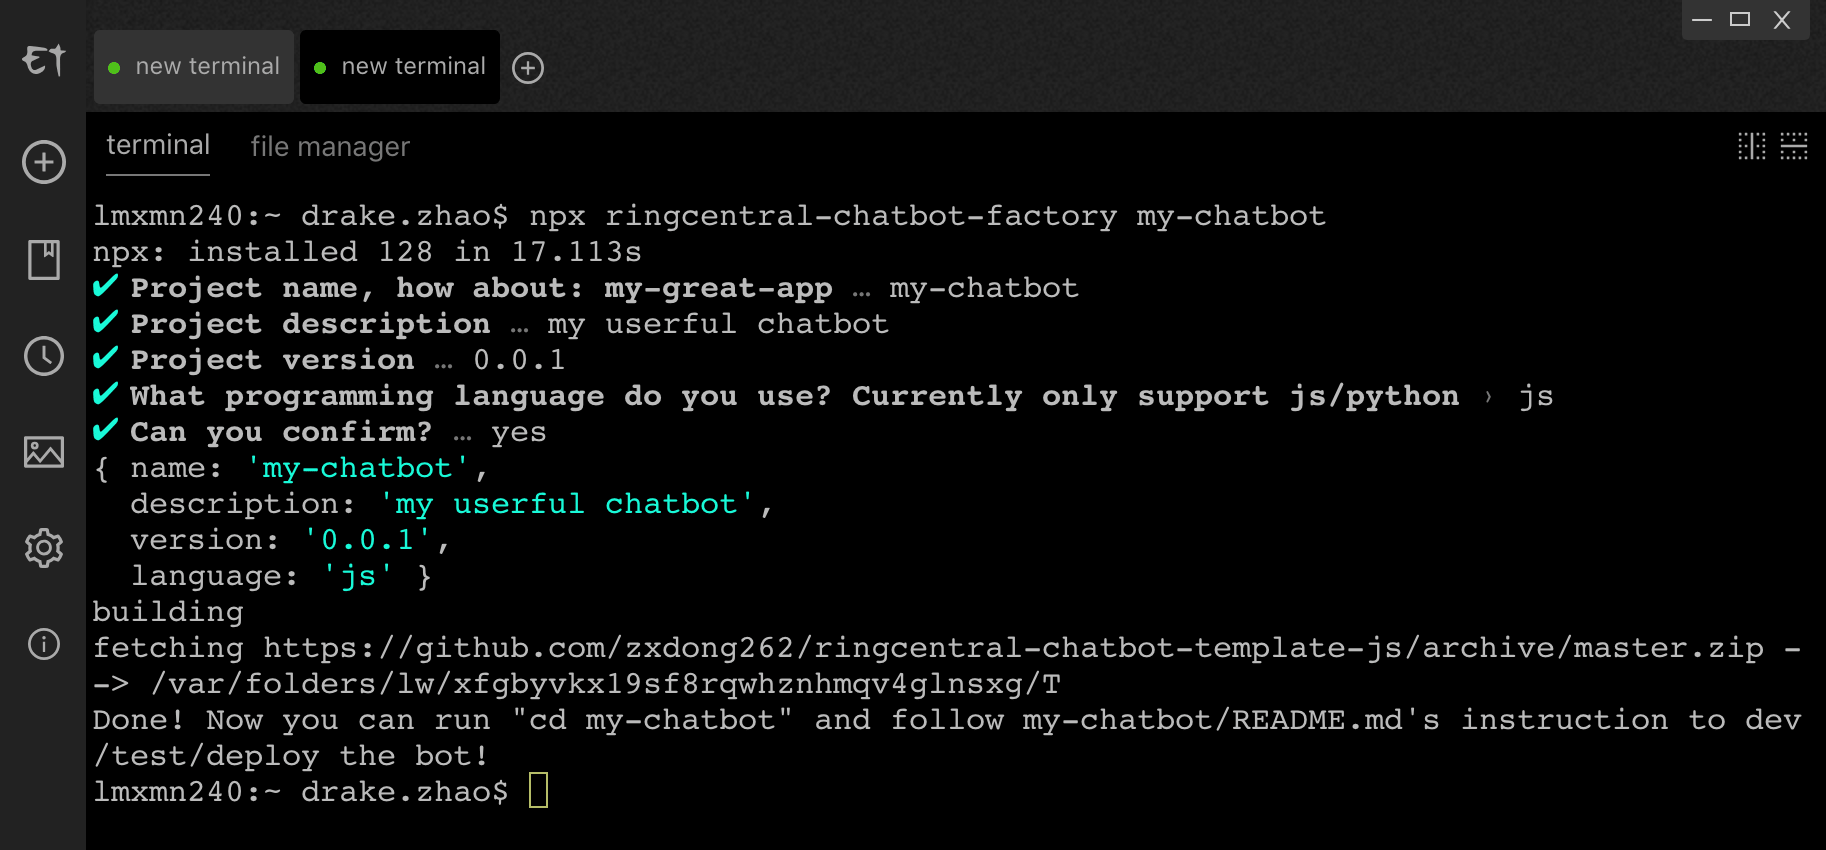Click the terminal cursor at prompt
This screenshot has width=1826, height=850.
pyautogui.click(x=538, y=791)
